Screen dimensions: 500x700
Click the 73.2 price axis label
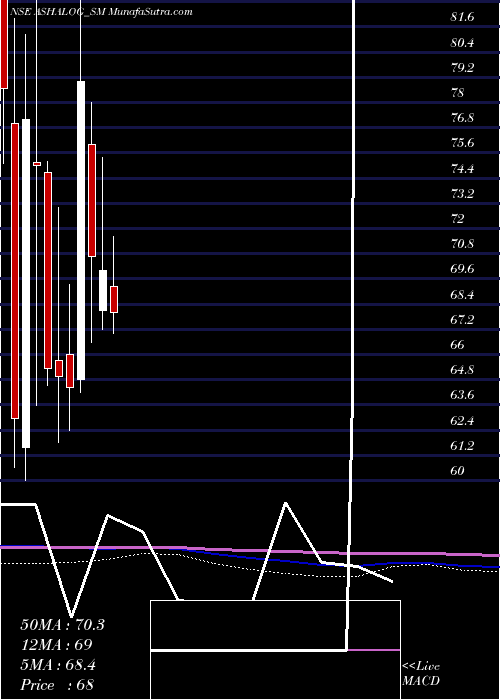(462, 194)
